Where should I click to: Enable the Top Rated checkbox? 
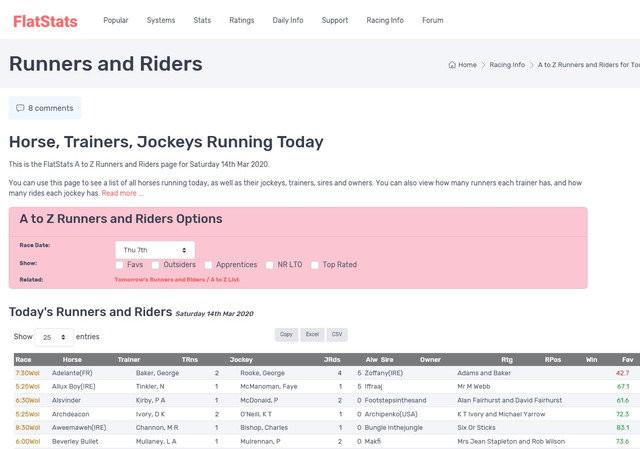pyautogui.click(x=315, y=265)
